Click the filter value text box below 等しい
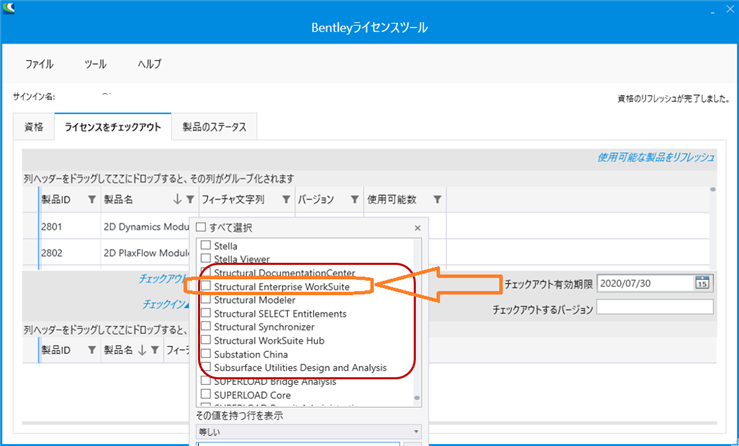This screenshot has height=446, width=739. point(298,444)
